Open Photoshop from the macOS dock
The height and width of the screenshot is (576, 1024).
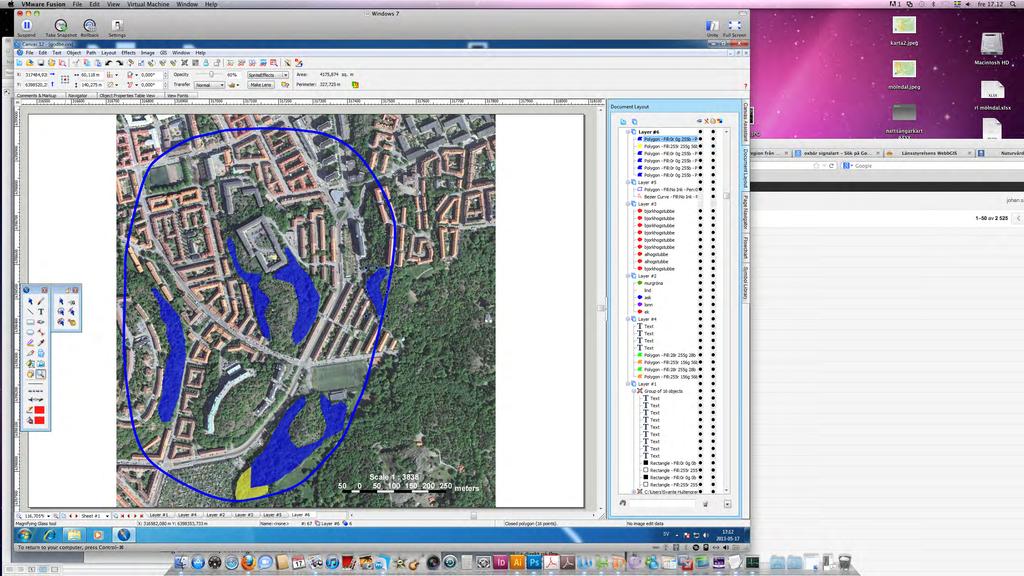click(534, 562)
